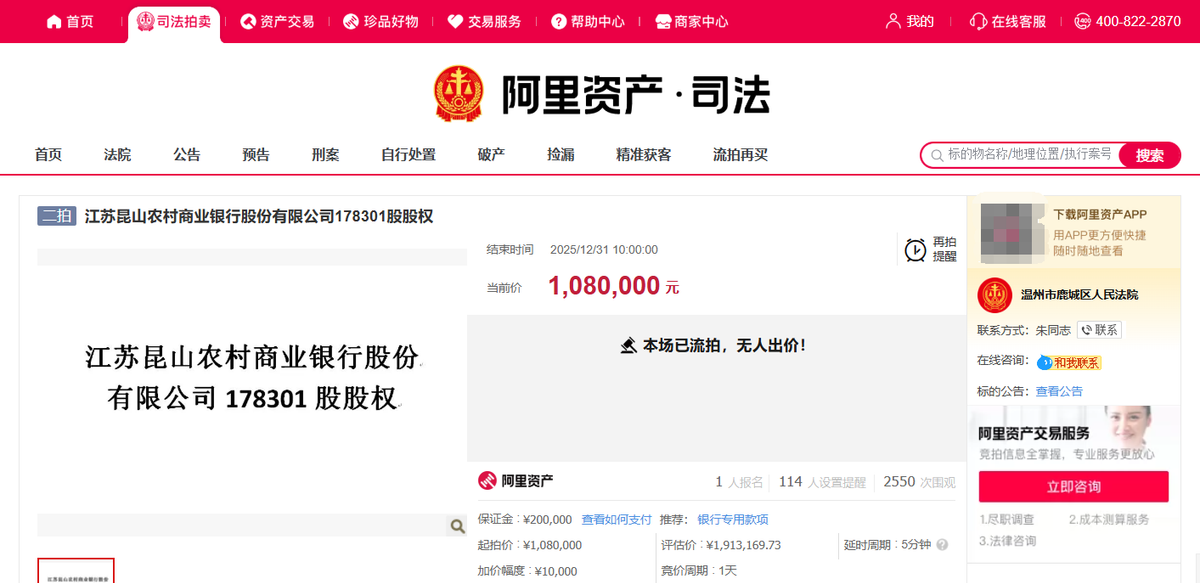Viewport: 1200px width, 583px height.
Task: Click the question-mark icon beside 延时周期
Action: [942, 545]
